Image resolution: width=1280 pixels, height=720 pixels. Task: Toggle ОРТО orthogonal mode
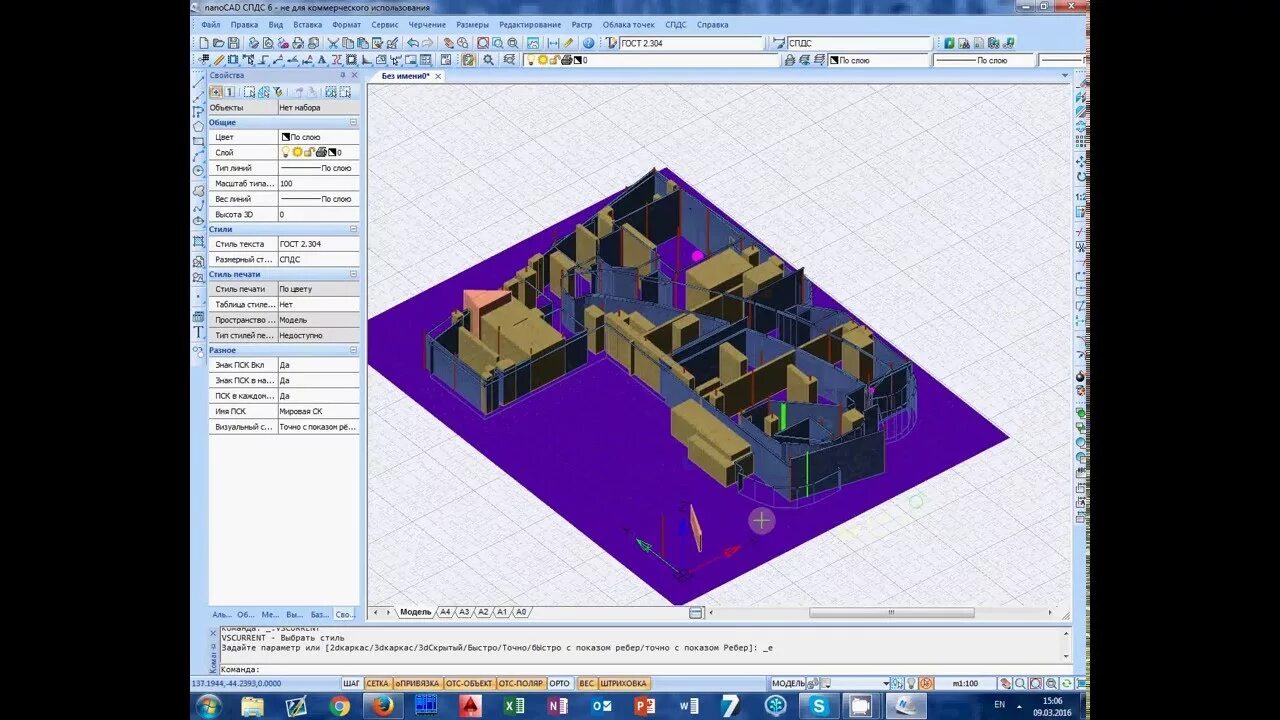pos(560,683)
